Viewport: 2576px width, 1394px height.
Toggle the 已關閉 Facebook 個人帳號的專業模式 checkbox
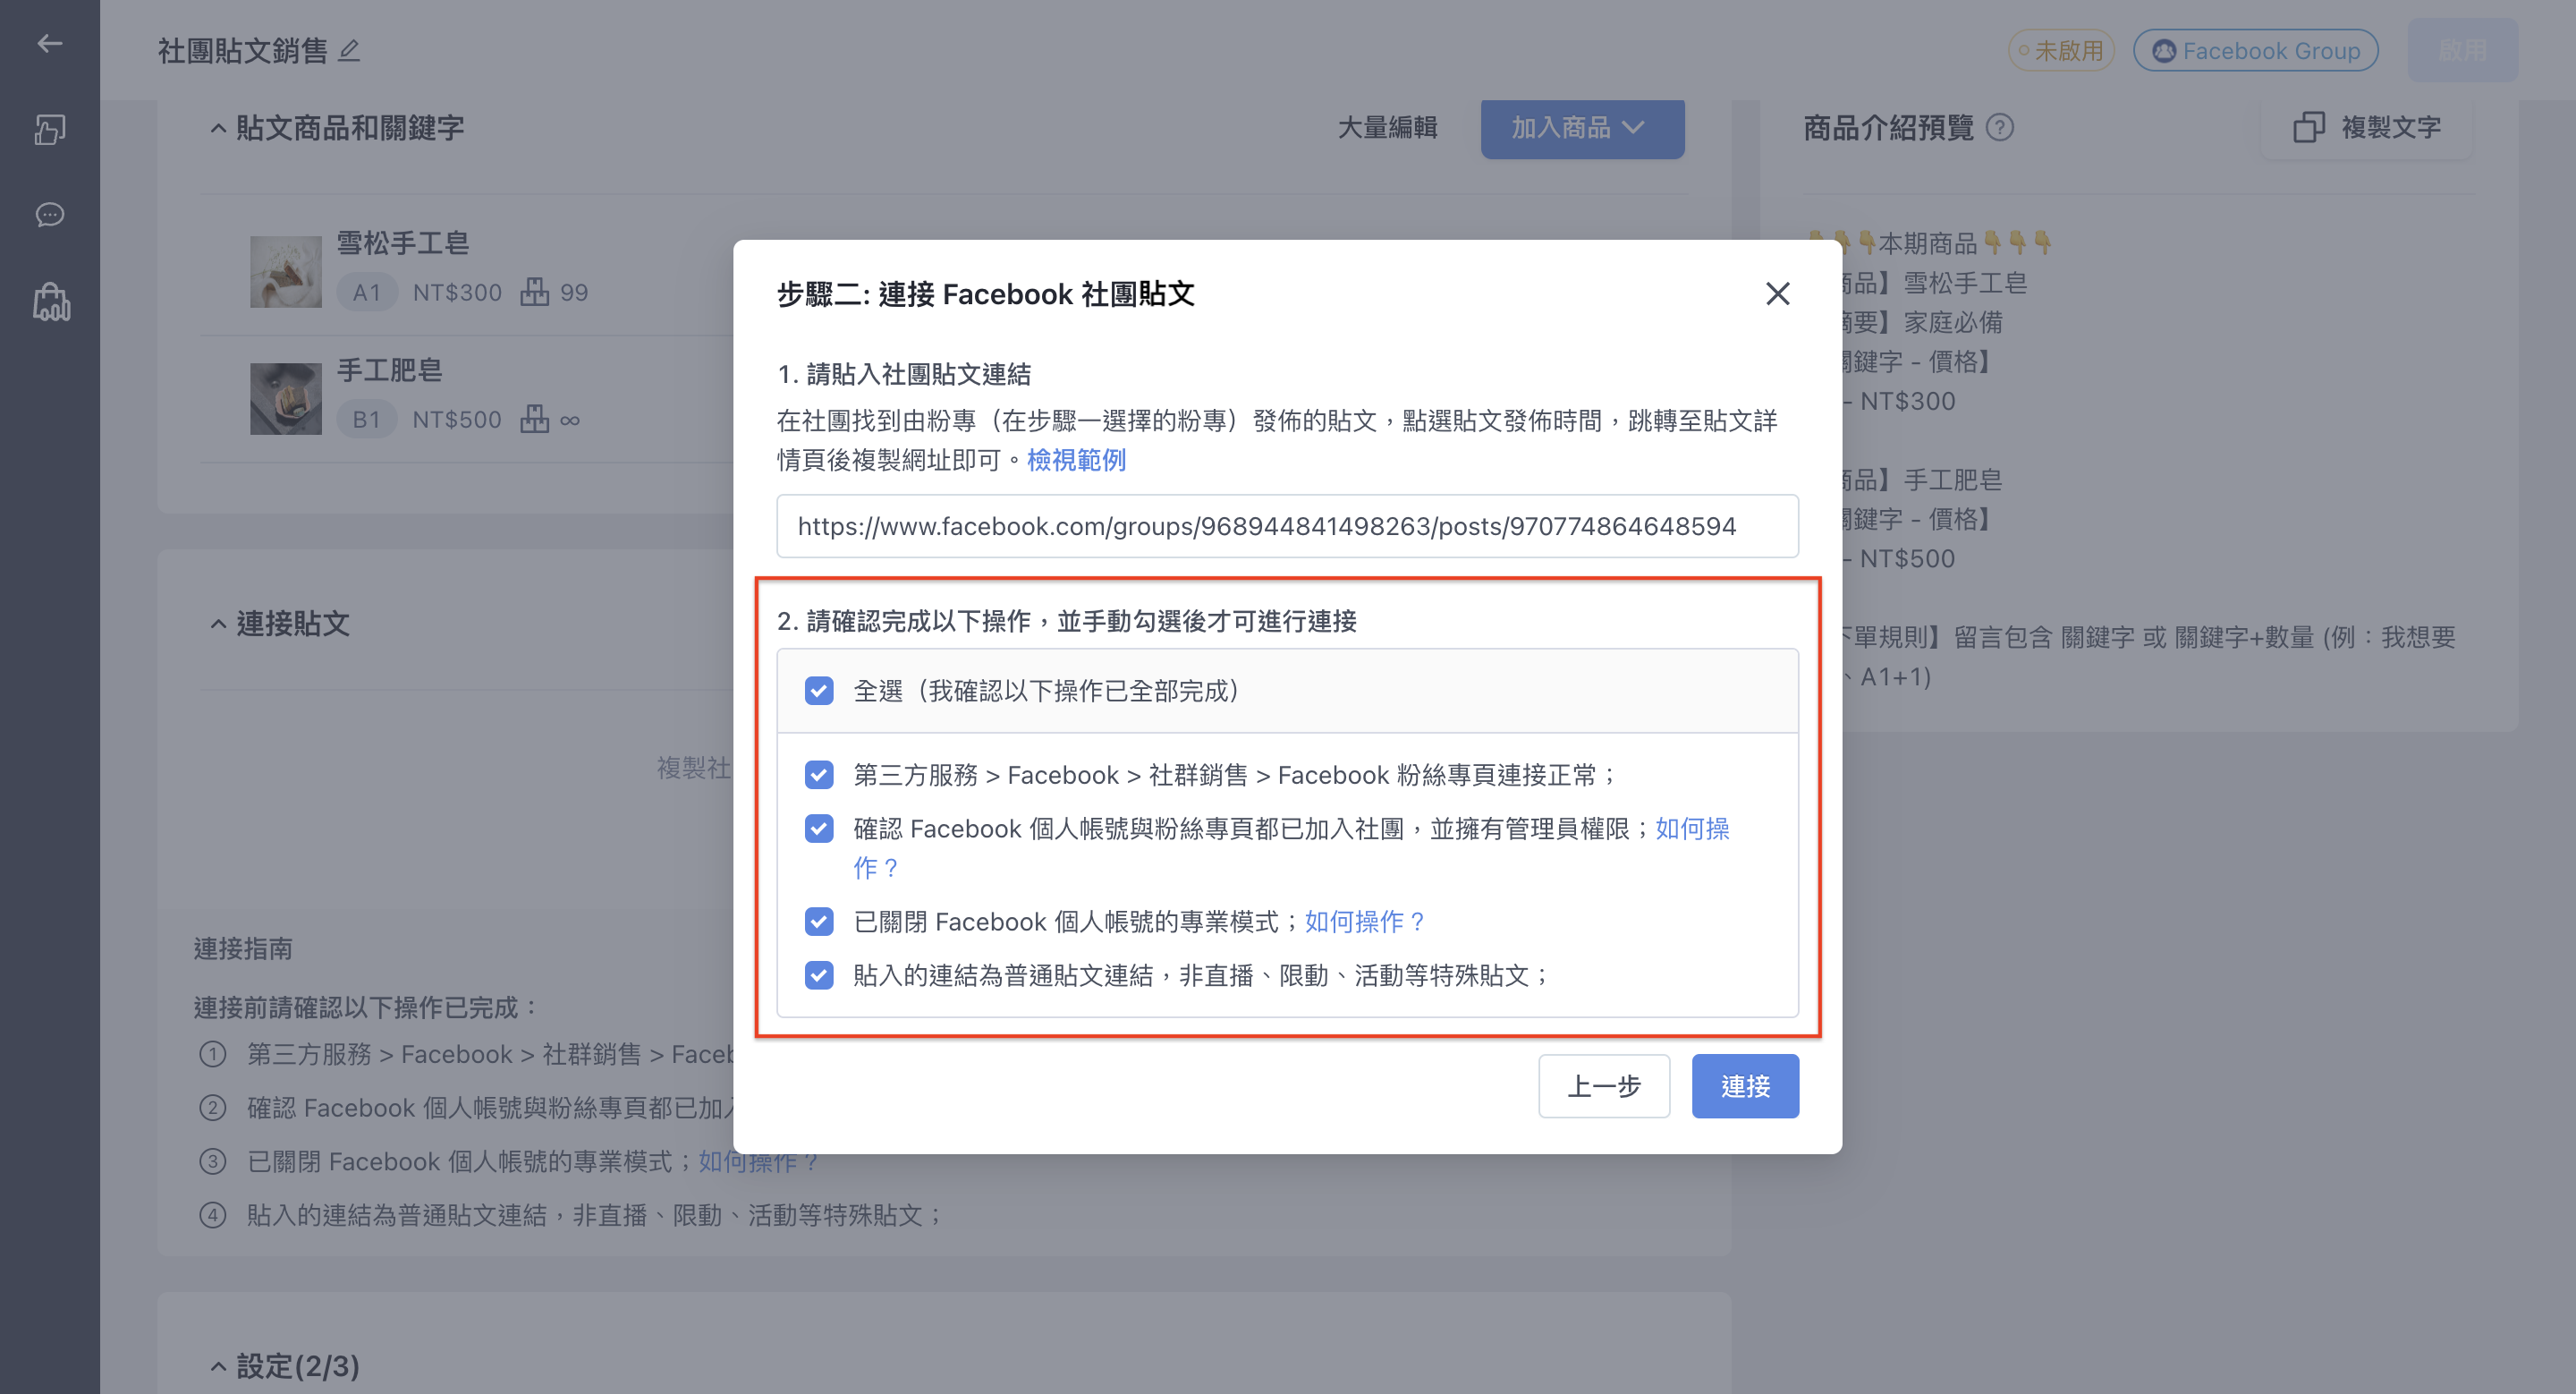coord(819,921)
